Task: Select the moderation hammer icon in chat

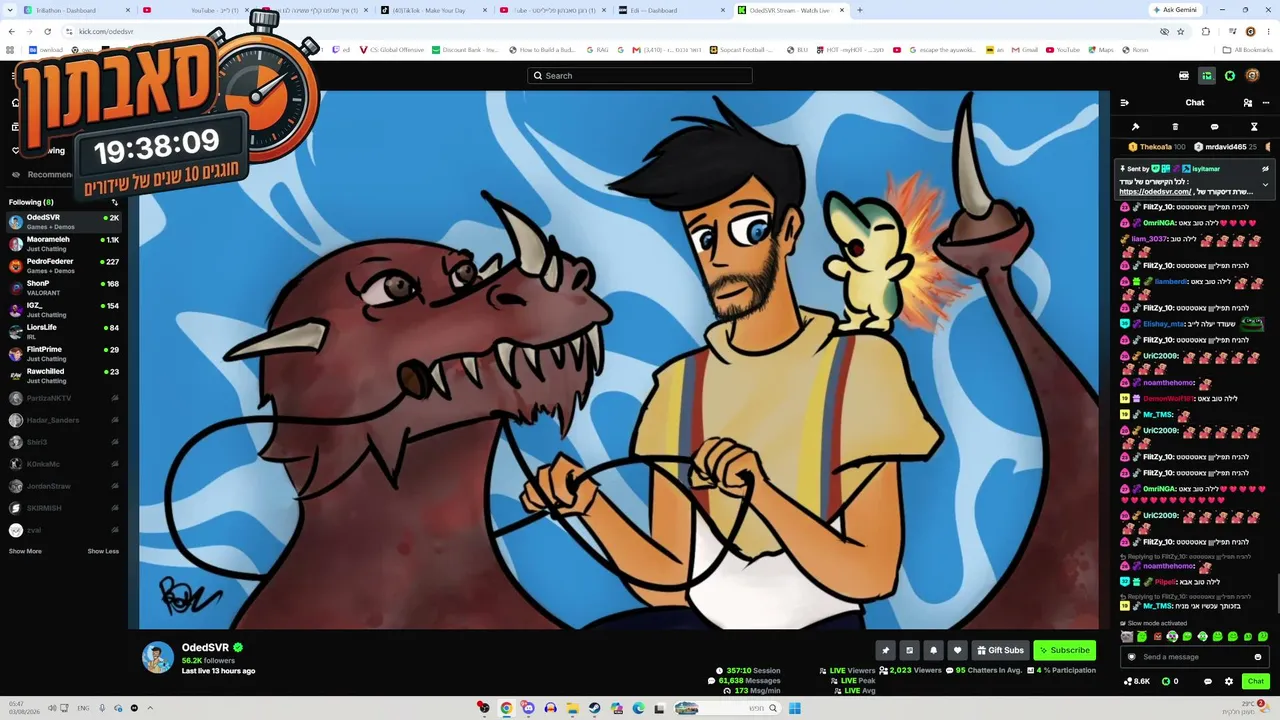Action: click(1135, 127)
